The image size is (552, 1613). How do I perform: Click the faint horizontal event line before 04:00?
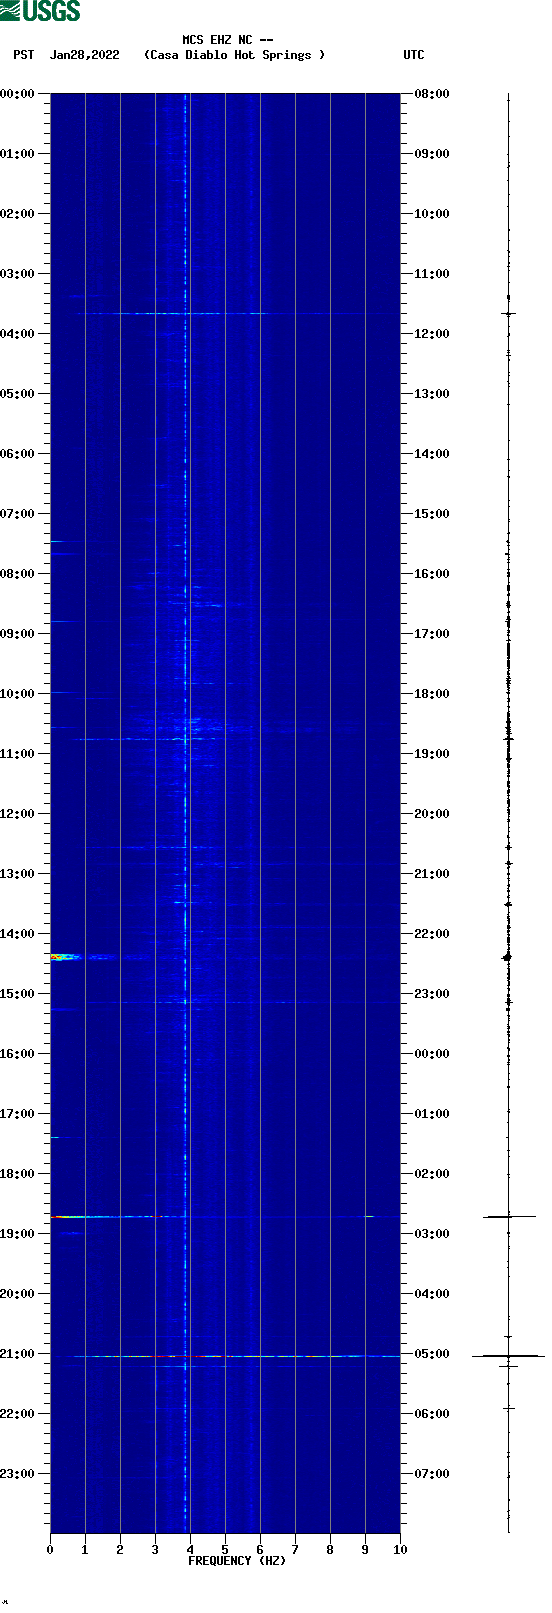[x=175, y=314]
